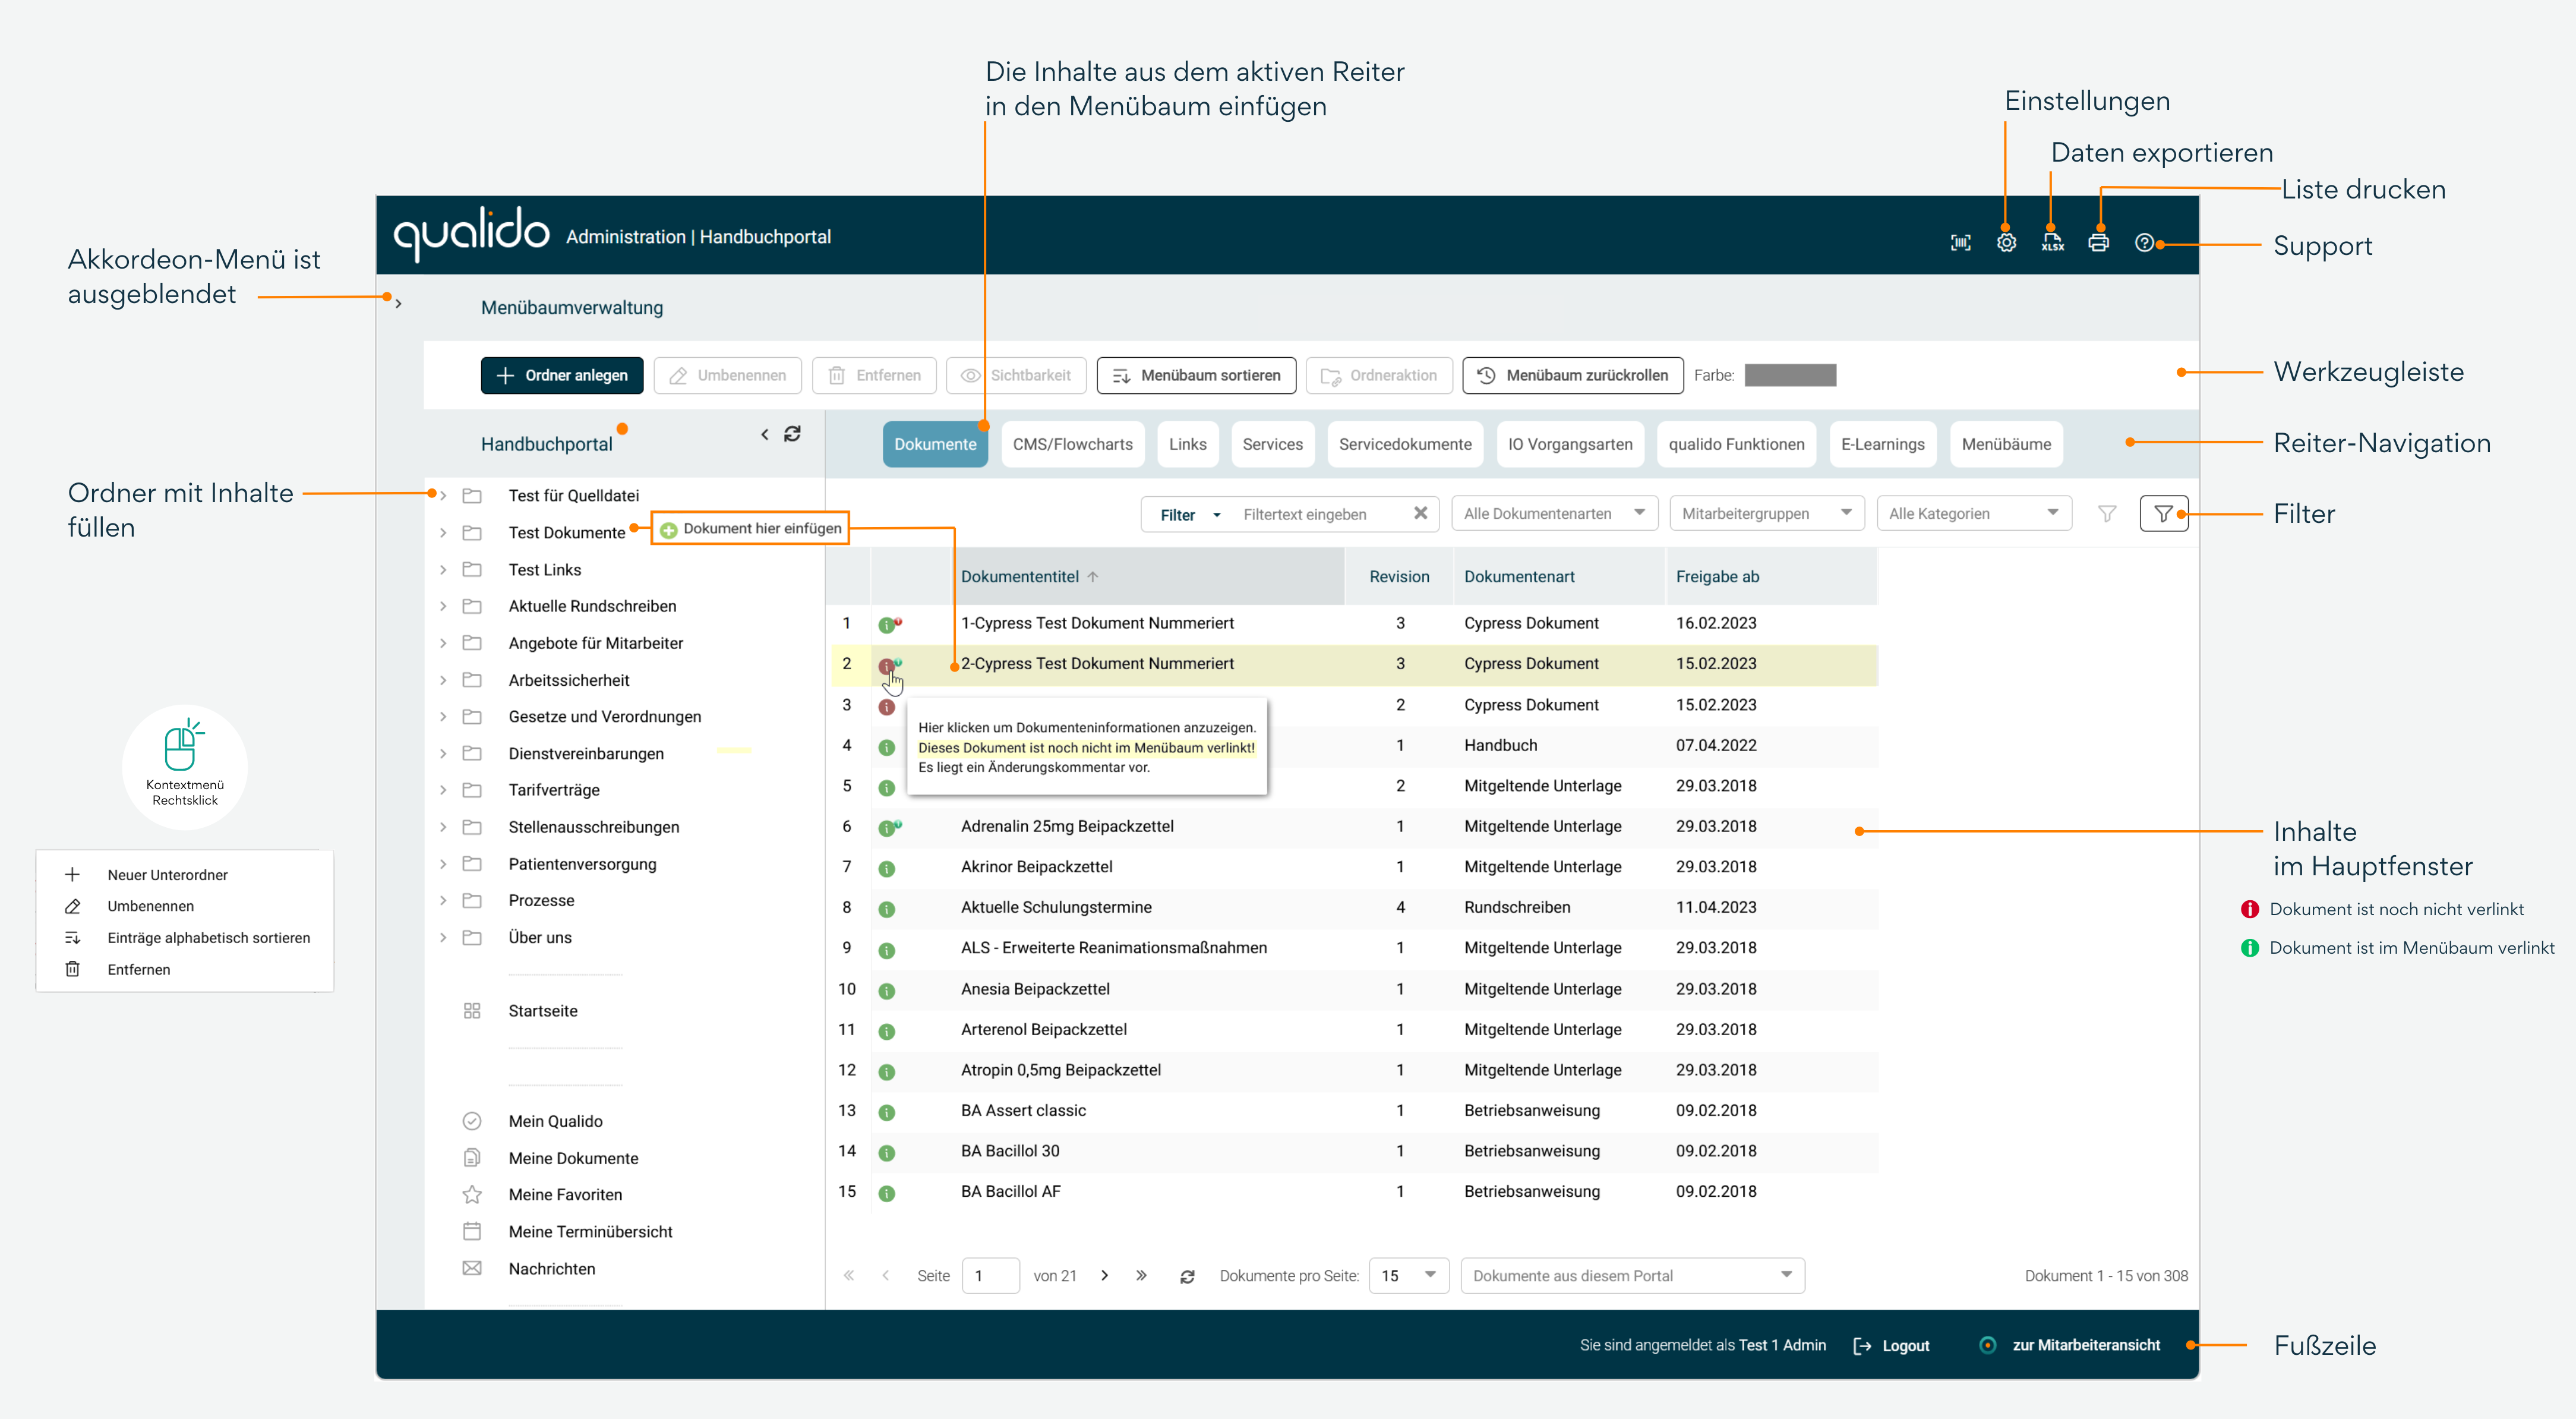Image resolution: width=2576 pixels, height=1419 pixels.
Task: Switch to IO Vorgangsarten tab
Action: pyautogui.click(x=1570, y=444)
